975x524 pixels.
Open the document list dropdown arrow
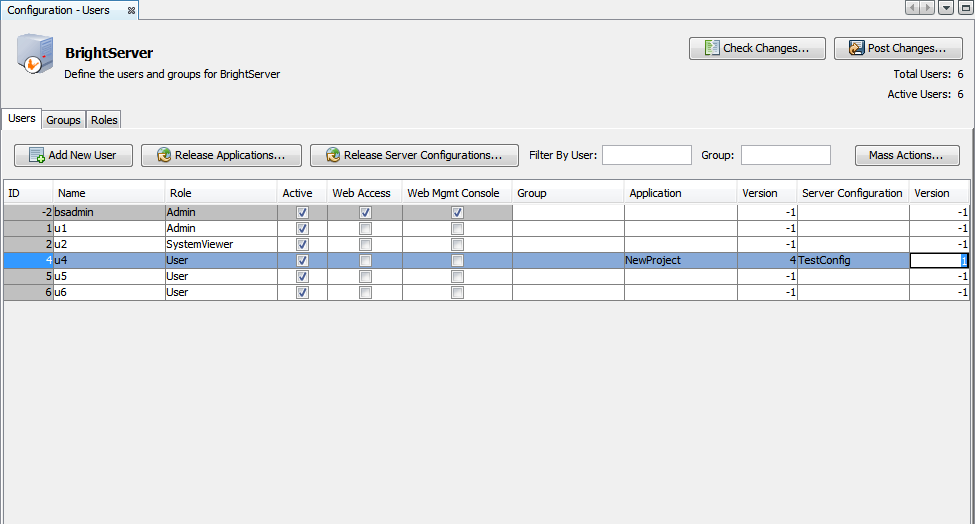[946, 8]
